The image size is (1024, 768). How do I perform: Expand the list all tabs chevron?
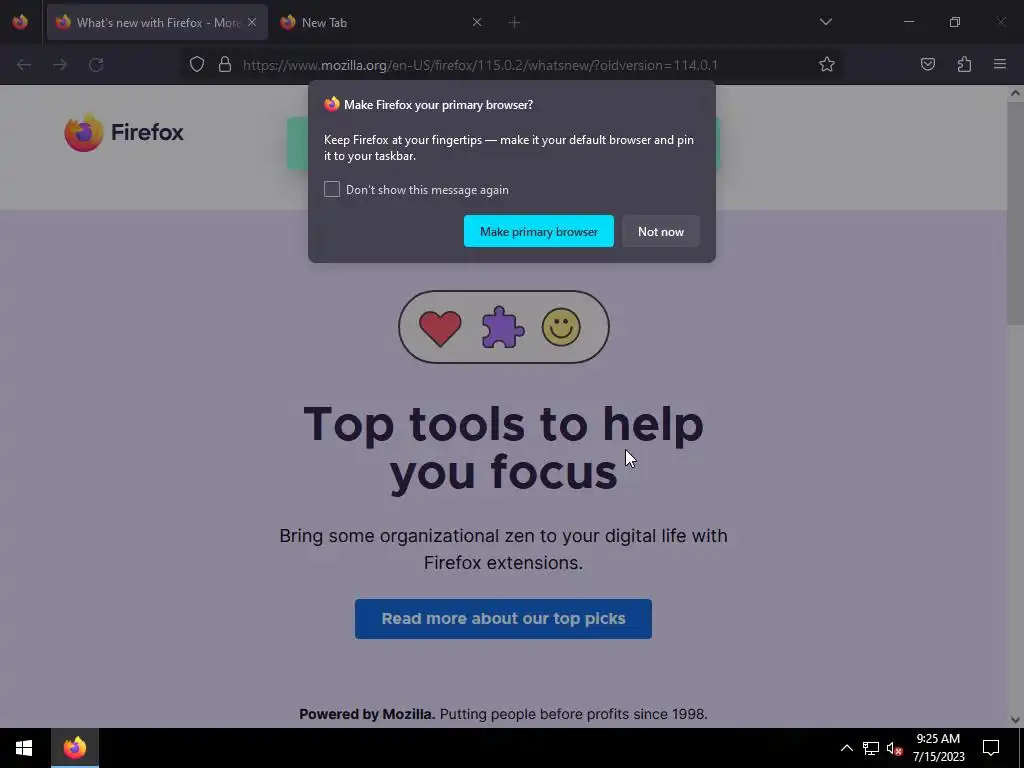pyautogui.click(x=825, y=22)
